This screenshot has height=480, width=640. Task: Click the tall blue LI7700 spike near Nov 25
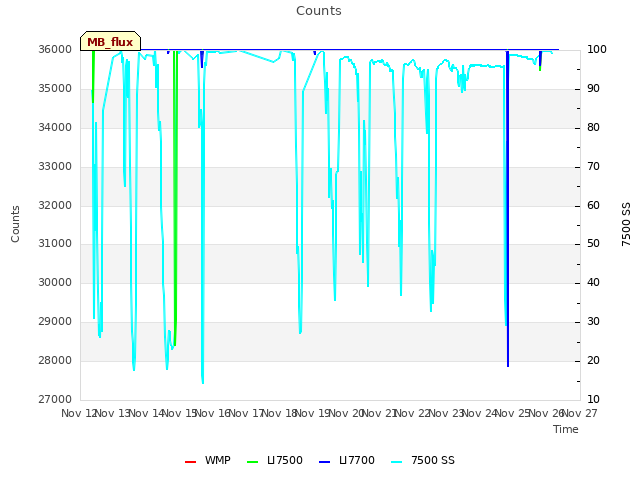(x=508, y=208)
